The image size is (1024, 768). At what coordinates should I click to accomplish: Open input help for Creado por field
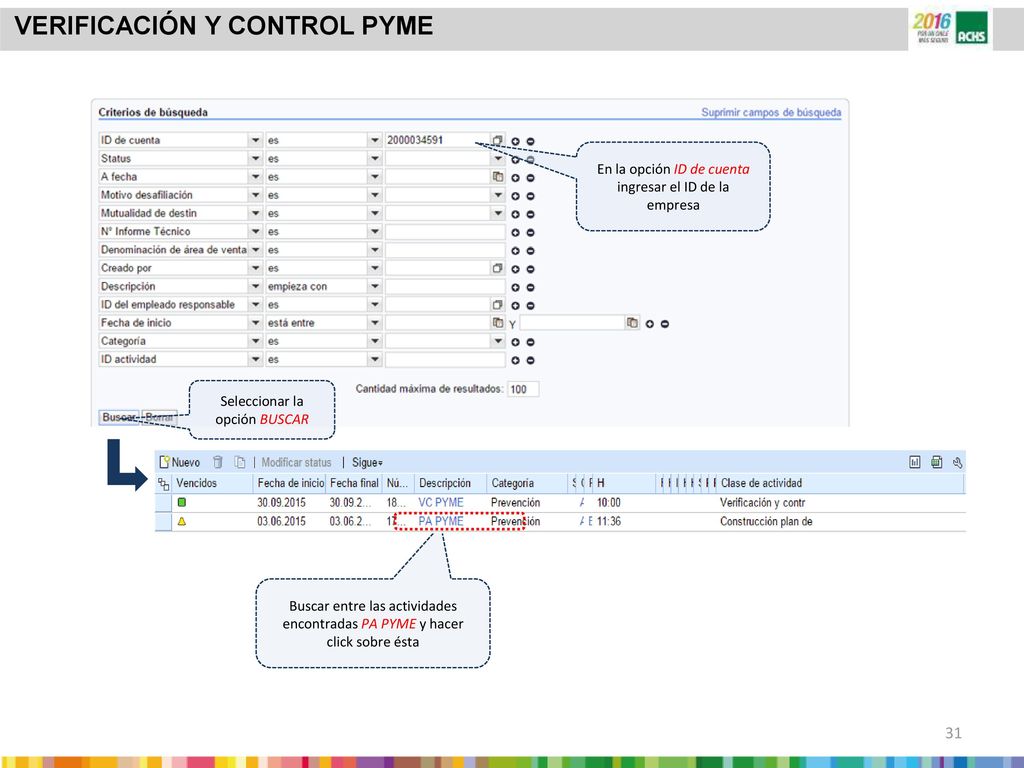(x=498, y=268)
